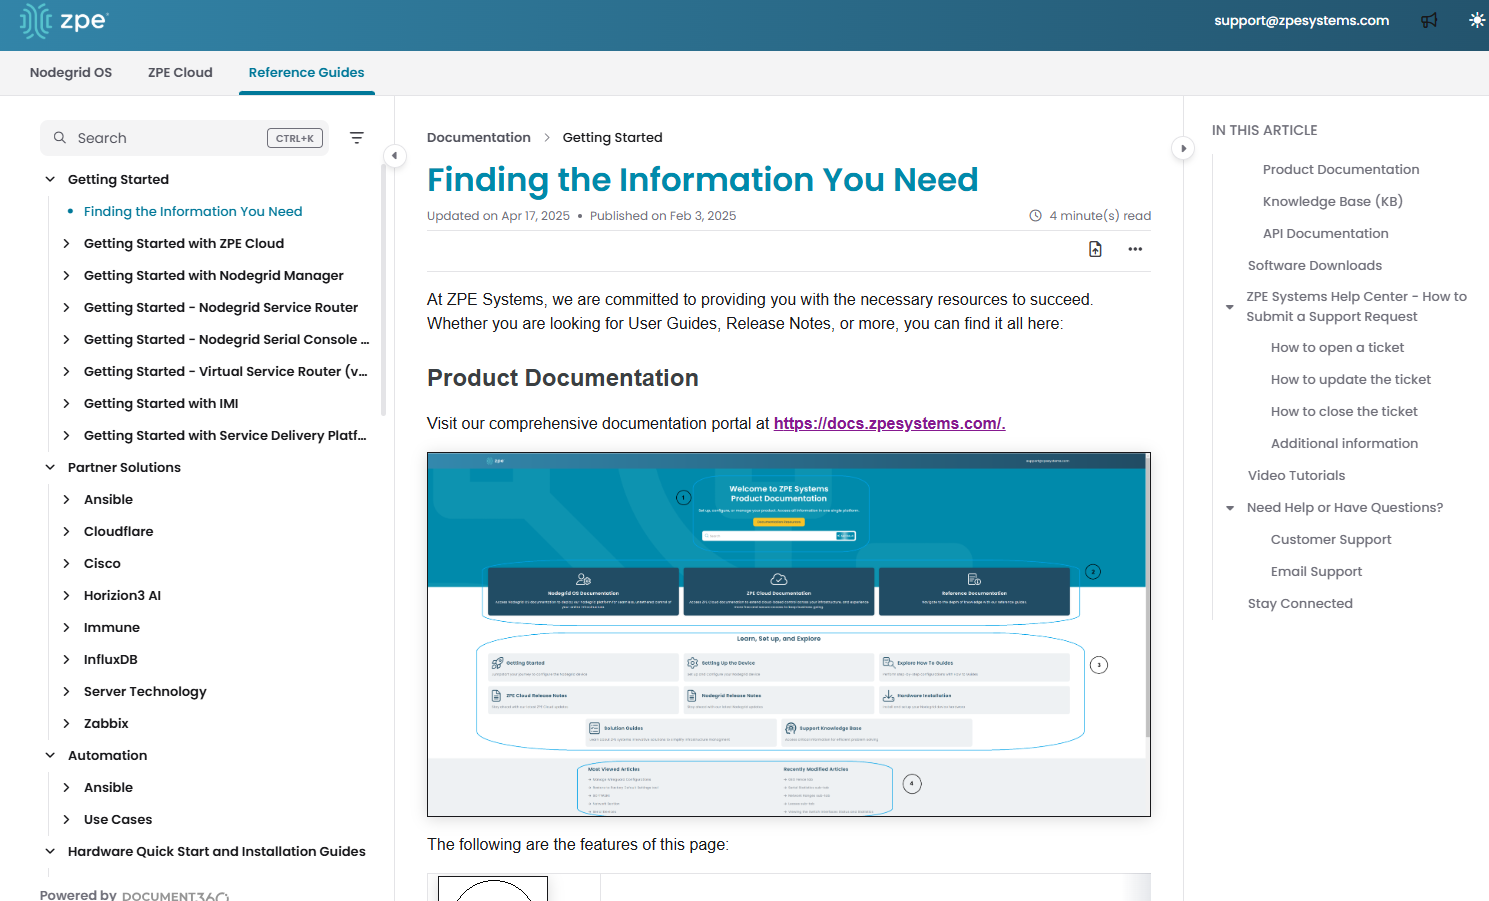The image size is (1489, 901).
Task: Expand Ansible under Partner Solutions
Action: pyautogui.click(x=66, y=500)
